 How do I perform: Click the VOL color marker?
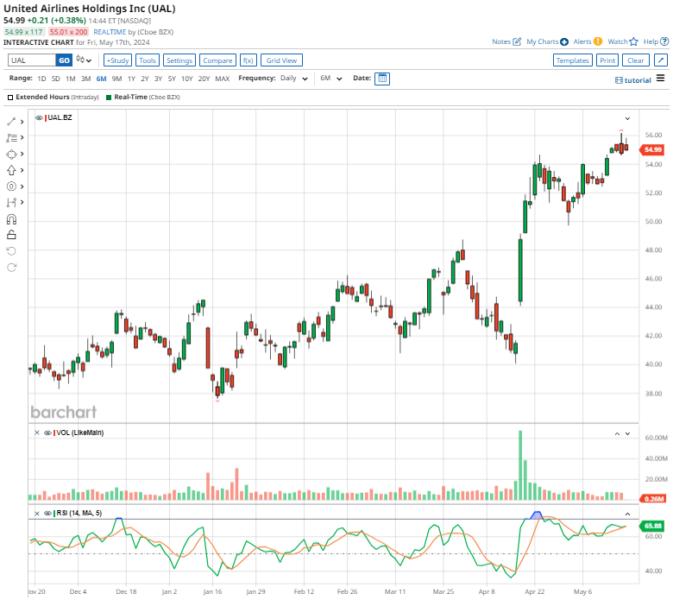(x=55, y=433)
